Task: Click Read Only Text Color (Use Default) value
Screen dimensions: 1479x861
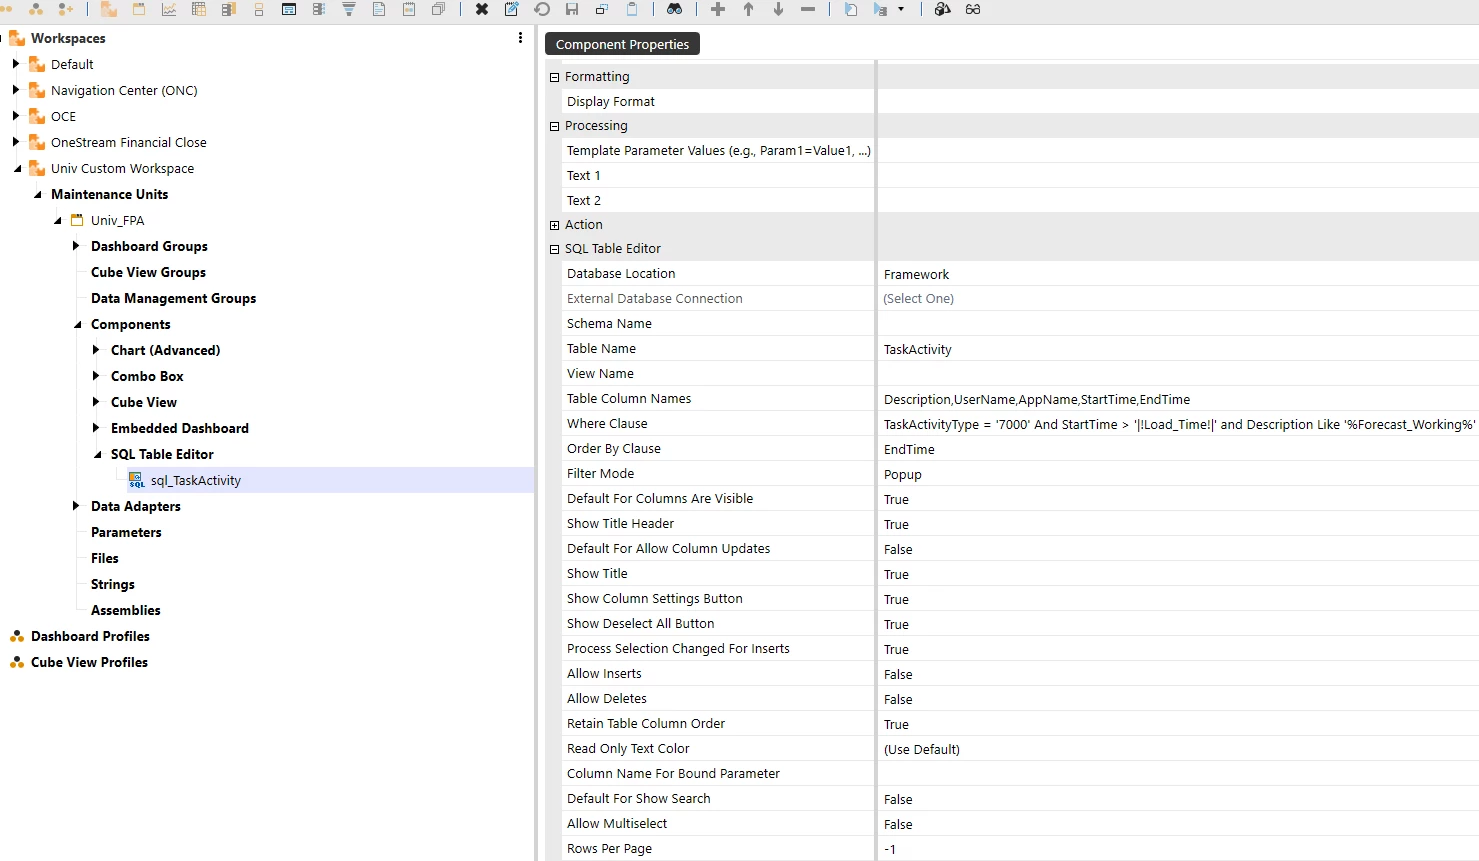Action: [x=921, y=749]
